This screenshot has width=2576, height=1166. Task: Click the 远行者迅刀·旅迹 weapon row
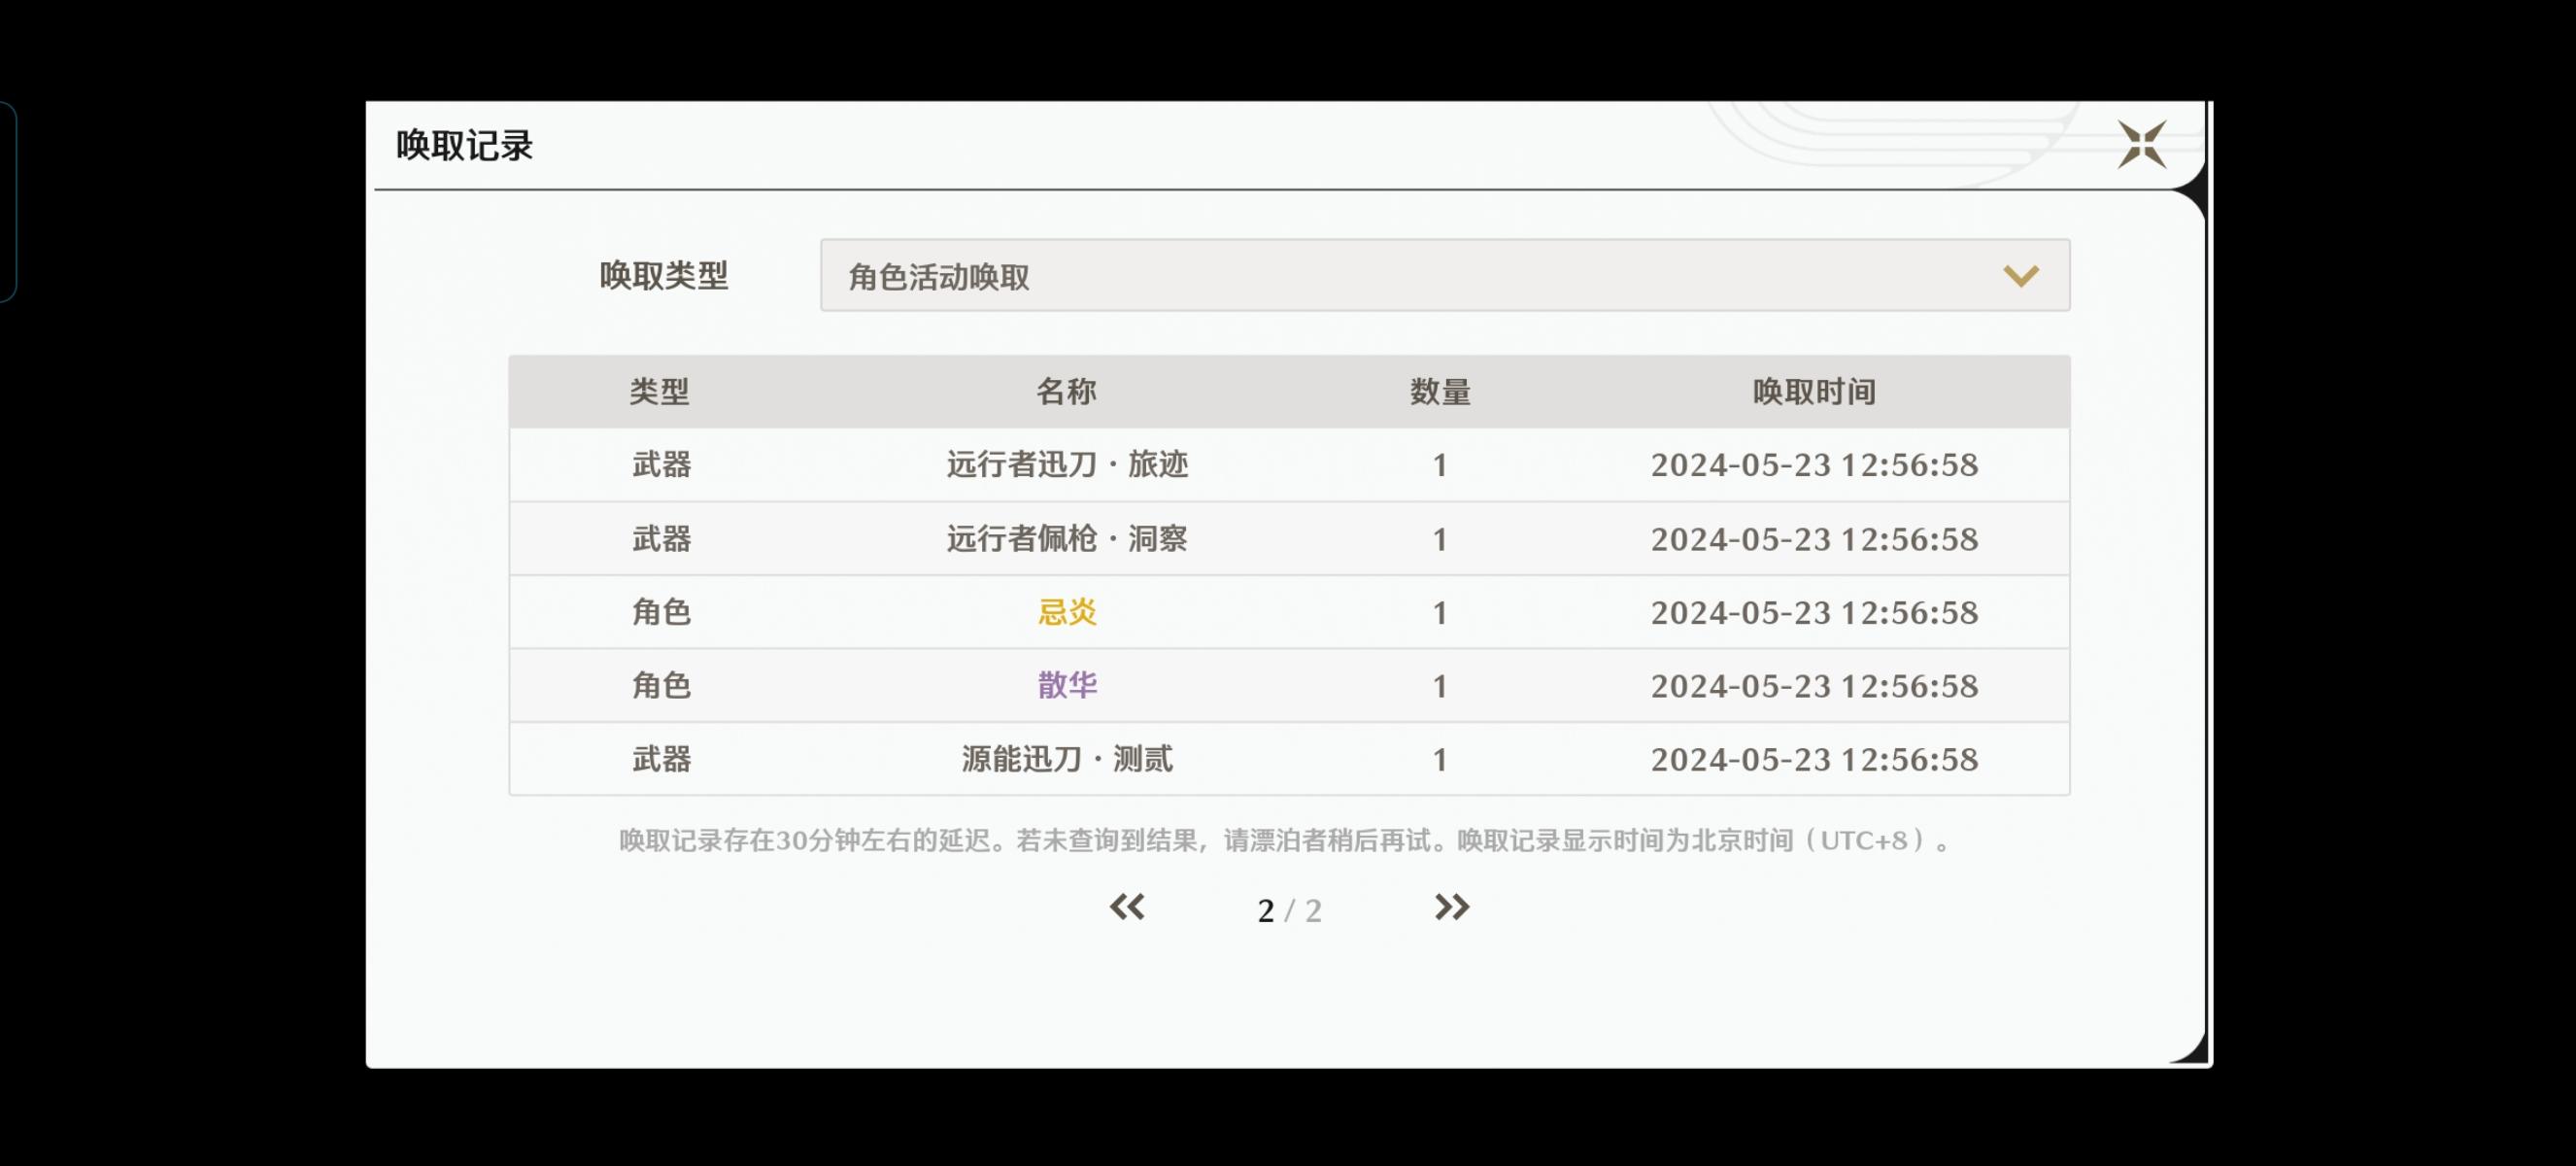click(x=1067, y=465)
